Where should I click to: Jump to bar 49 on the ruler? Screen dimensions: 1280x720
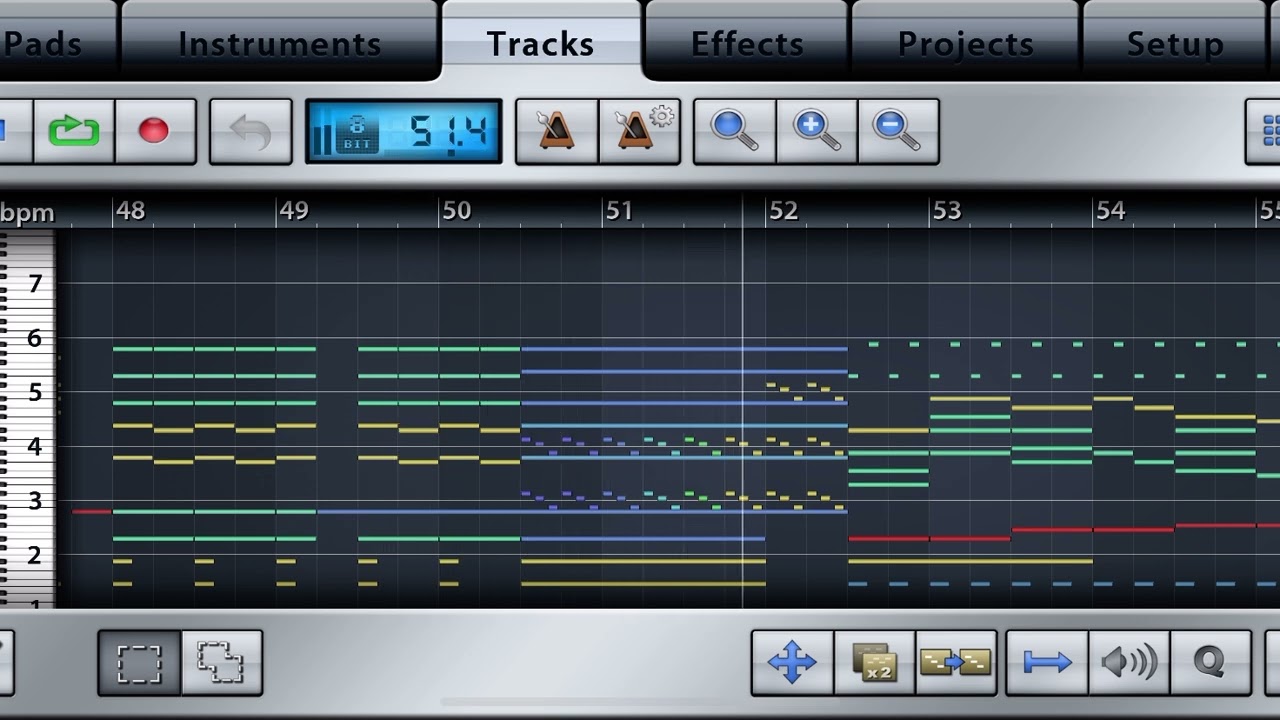(x=294, y=211)
